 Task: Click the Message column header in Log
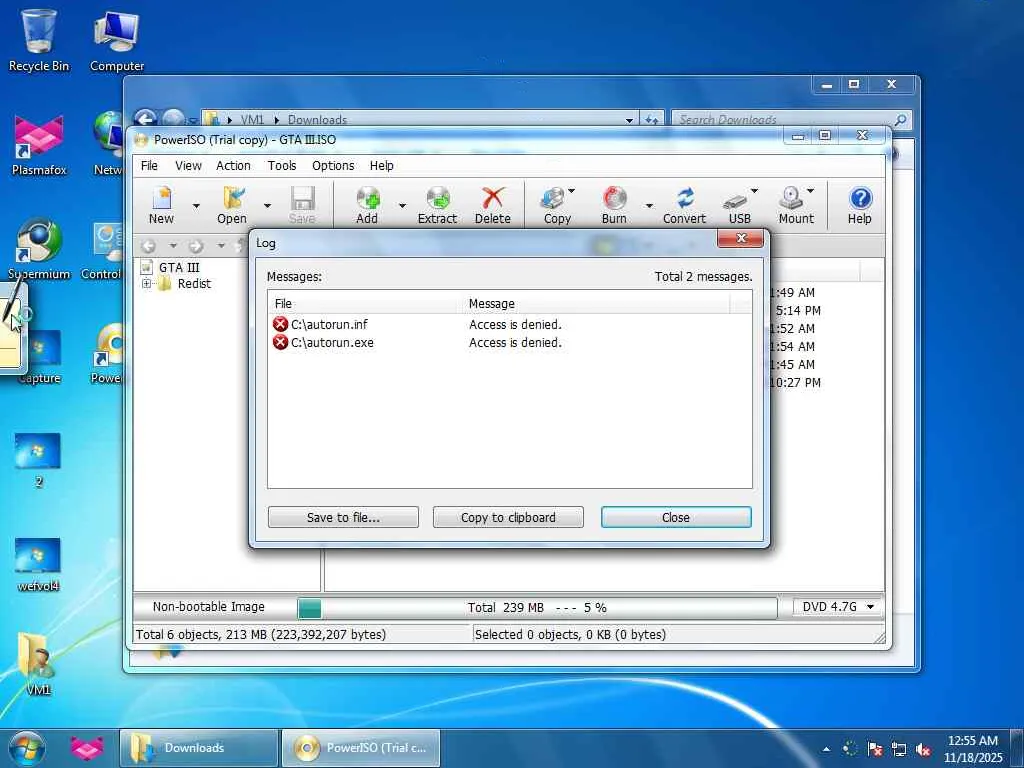(596, 304)
